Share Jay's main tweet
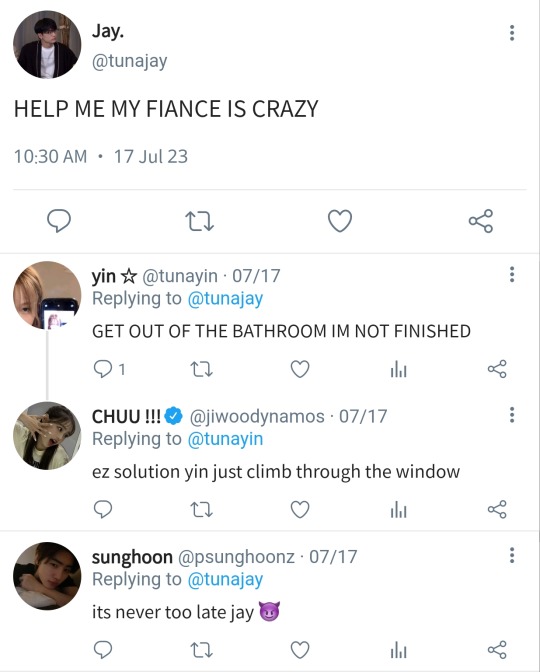540x672 pixels. coord(481,221)
